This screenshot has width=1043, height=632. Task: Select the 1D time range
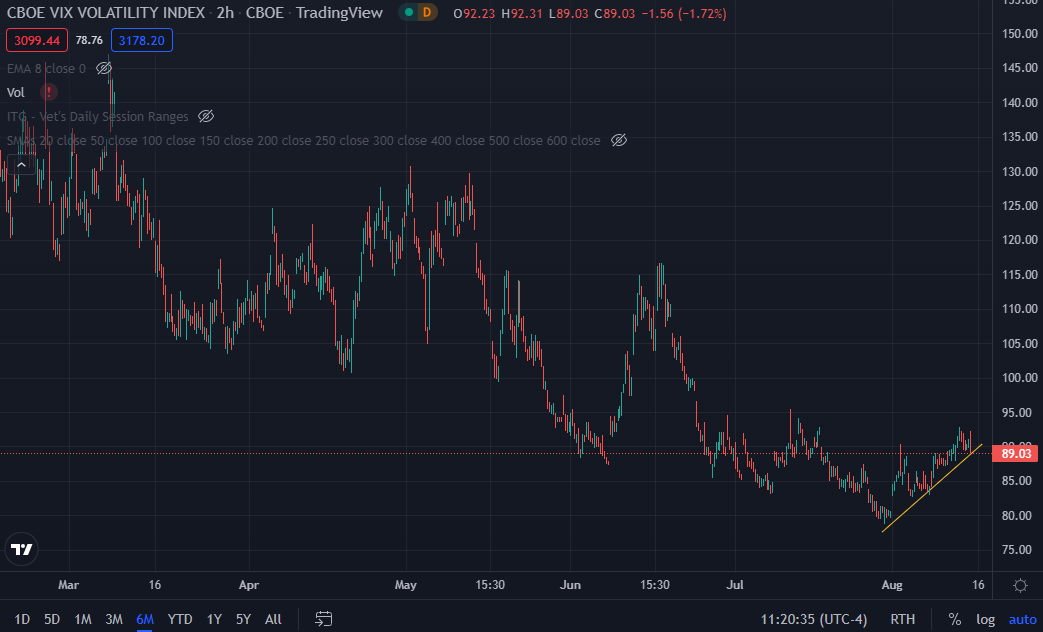click(x=22, y=619)
